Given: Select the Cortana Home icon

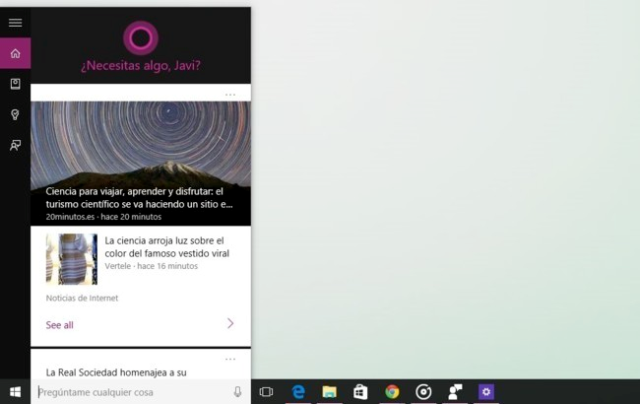Looking at the screenshot, I should point(15,53).
